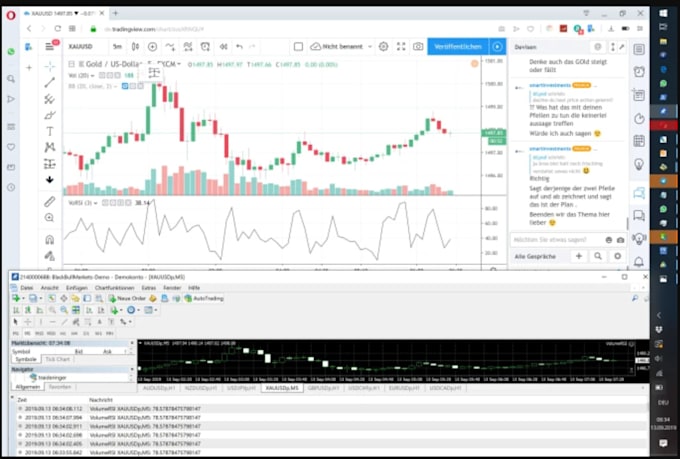Expand the Nicht benannt layout dropdown

tap(370, 46)
